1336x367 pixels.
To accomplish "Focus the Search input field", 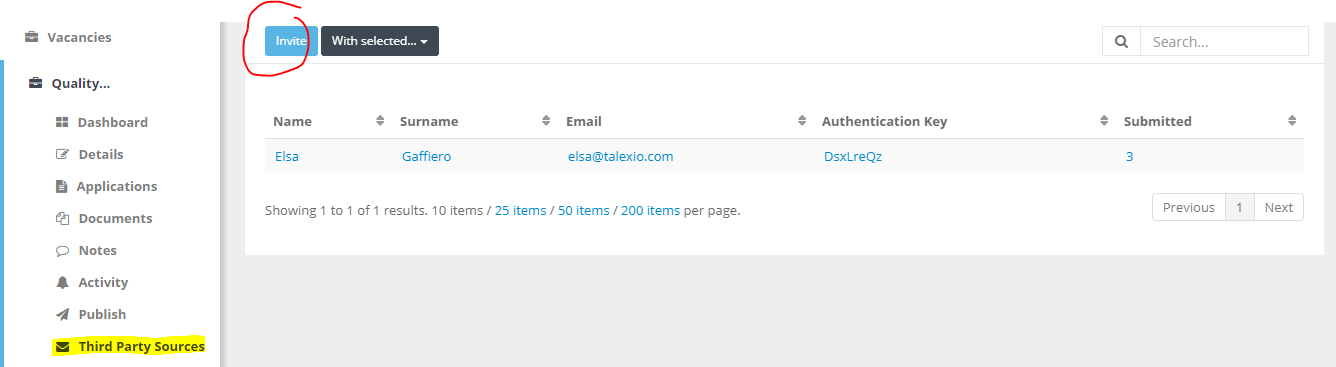I will coord(1224,41).
